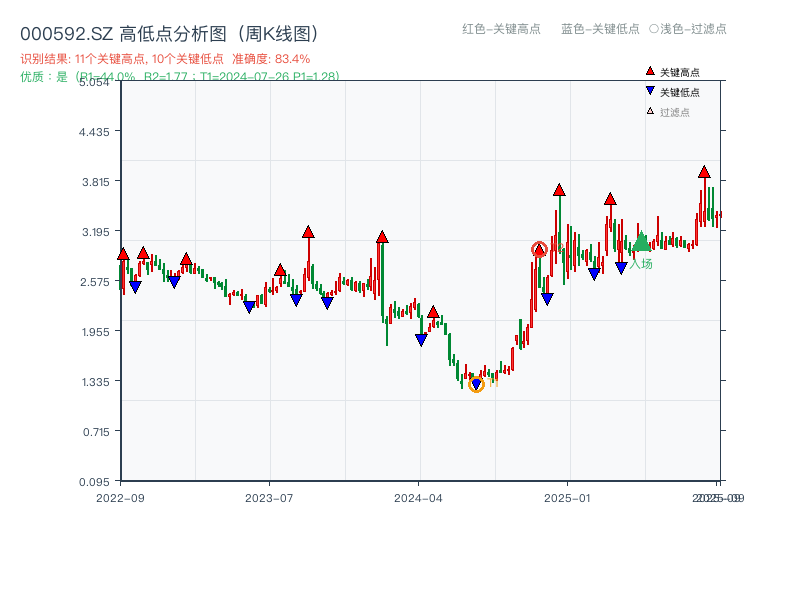Select the highest red triangle near the top right

point(705,172)
